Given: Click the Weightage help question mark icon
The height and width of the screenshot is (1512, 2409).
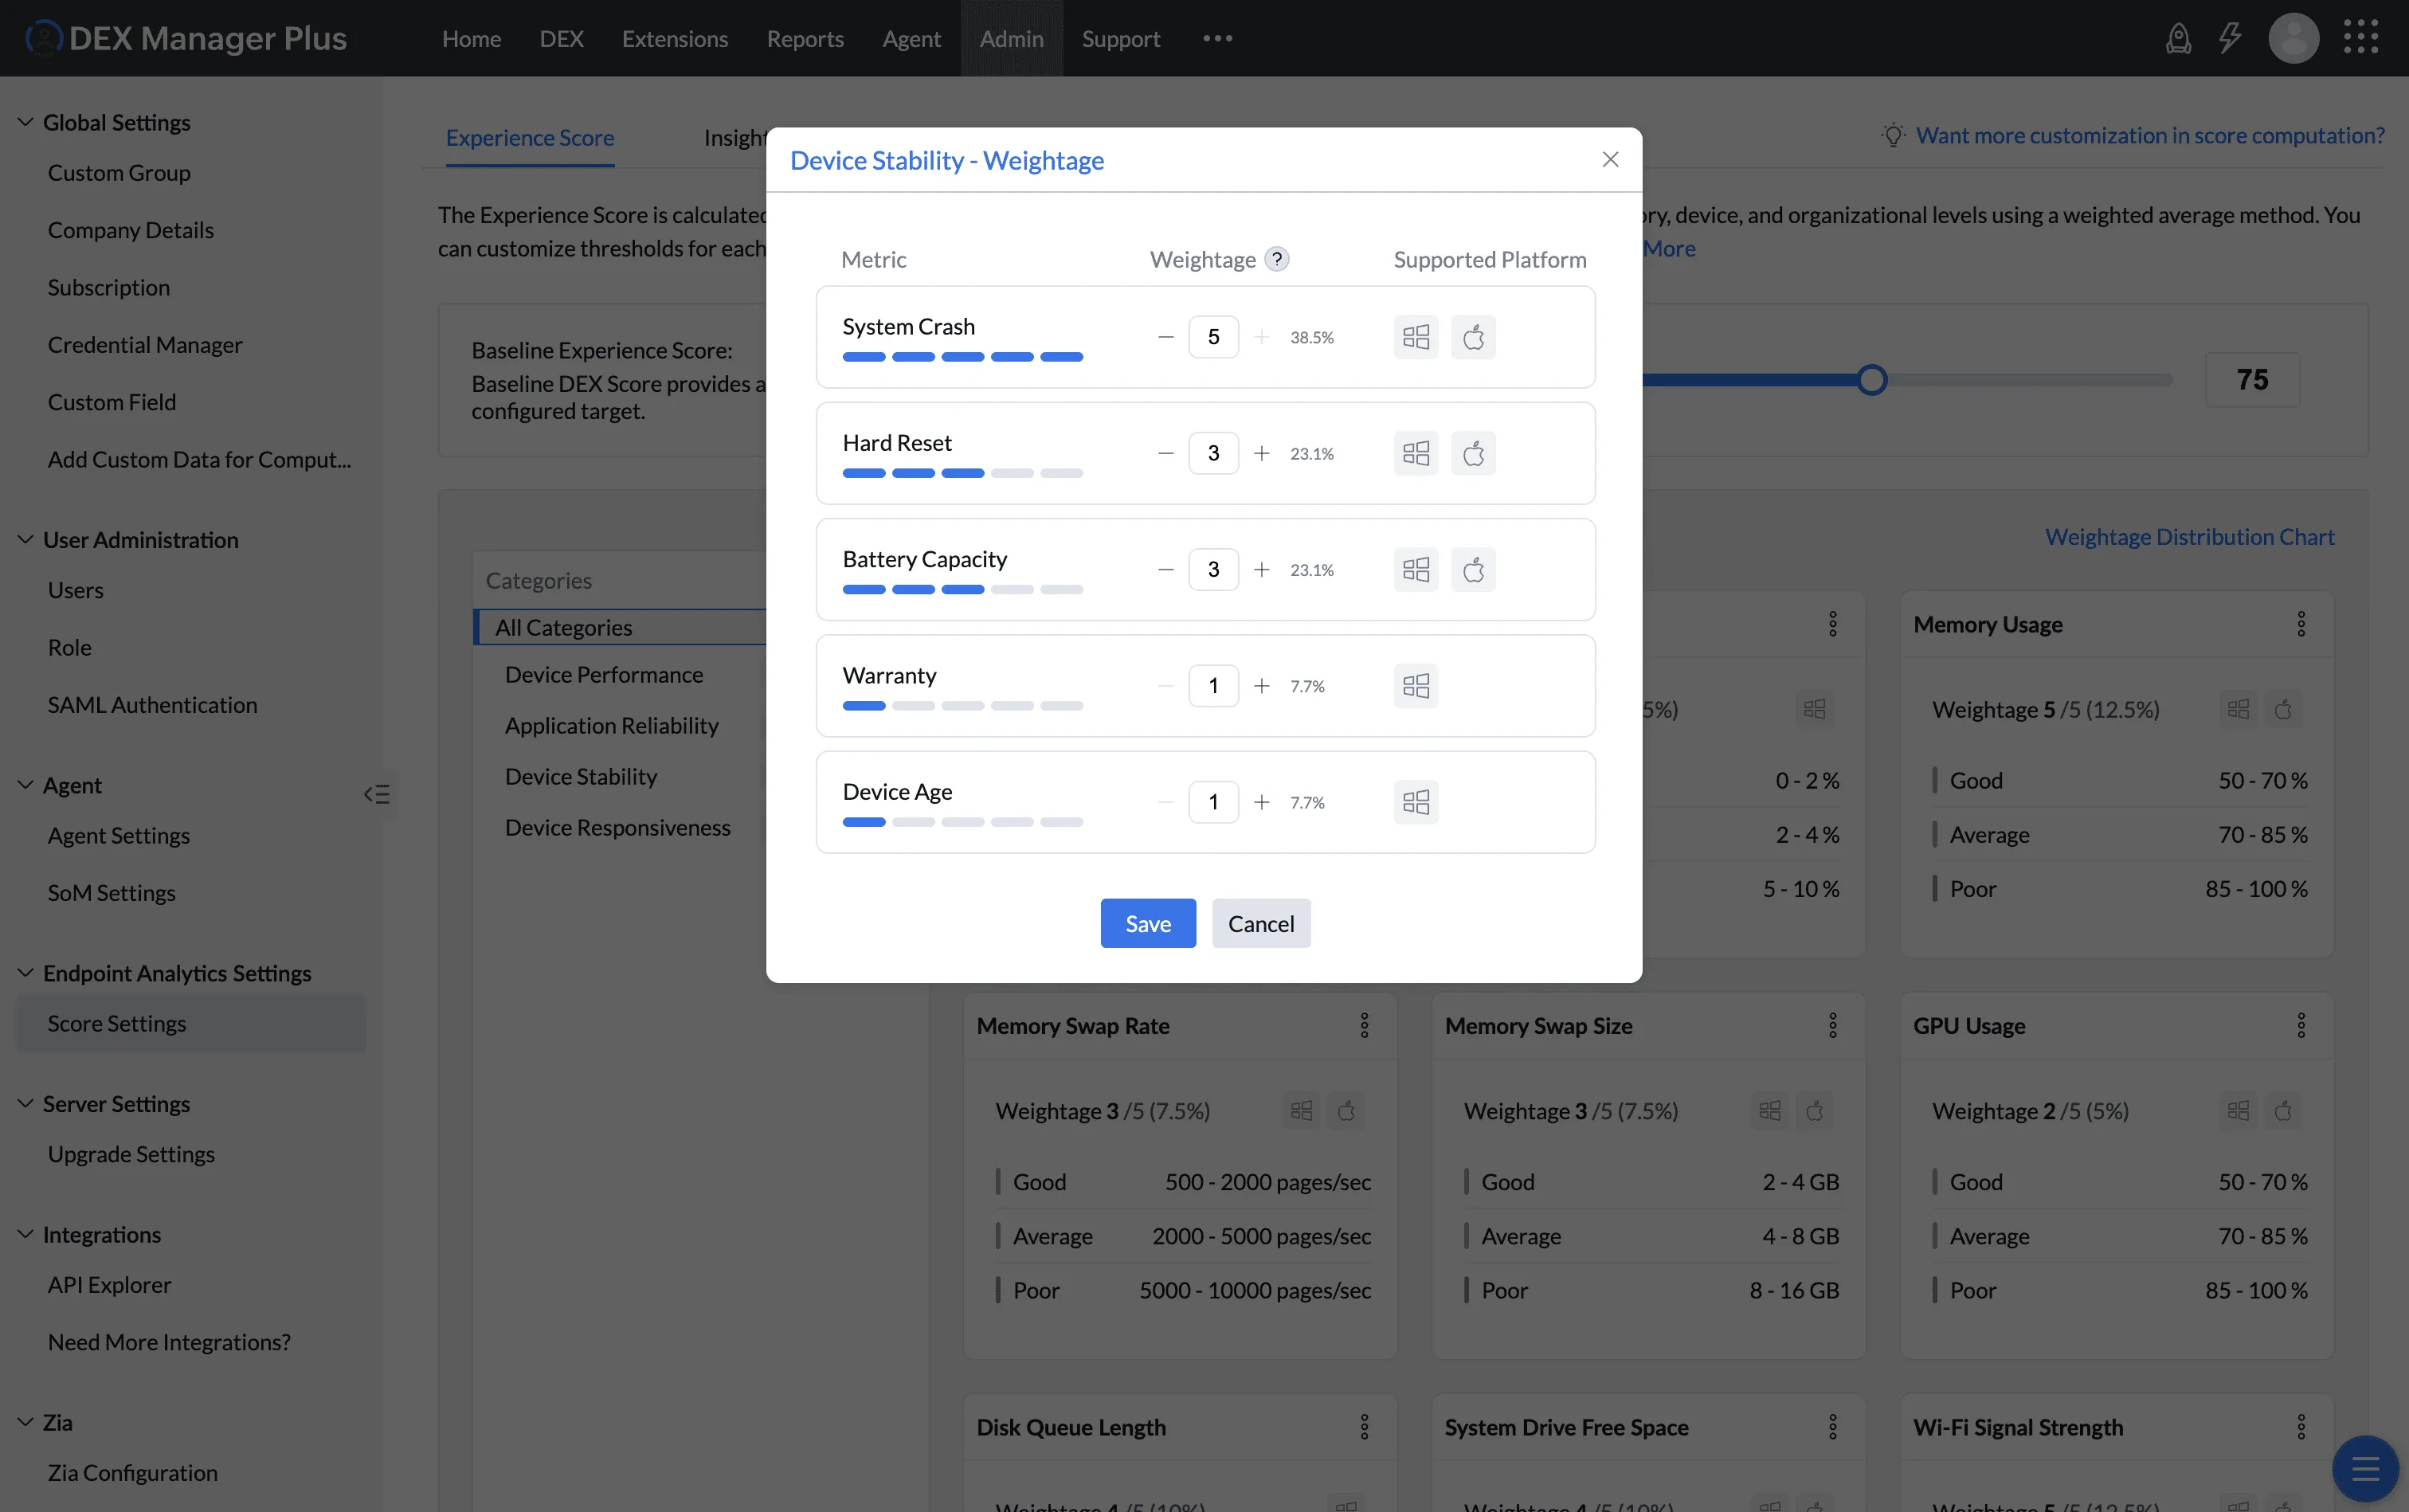Looking at the screenshot, I should click(x=1276, y=259).
